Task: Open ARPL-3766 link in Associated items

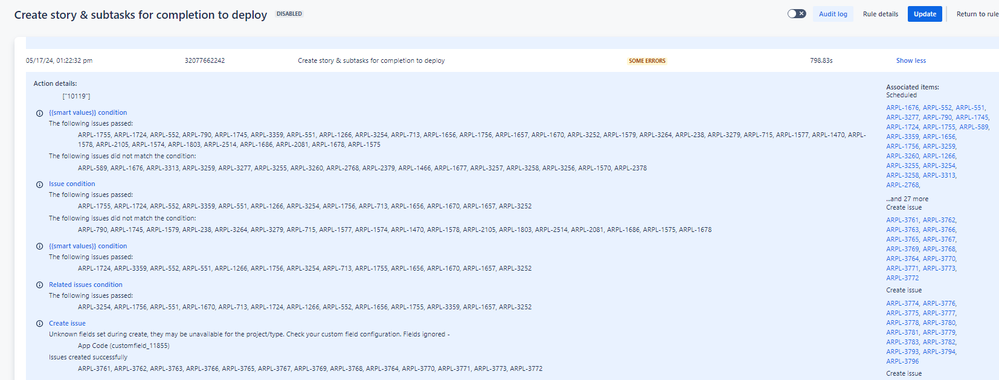Action: pyautogui.click(x=939, y=230)
